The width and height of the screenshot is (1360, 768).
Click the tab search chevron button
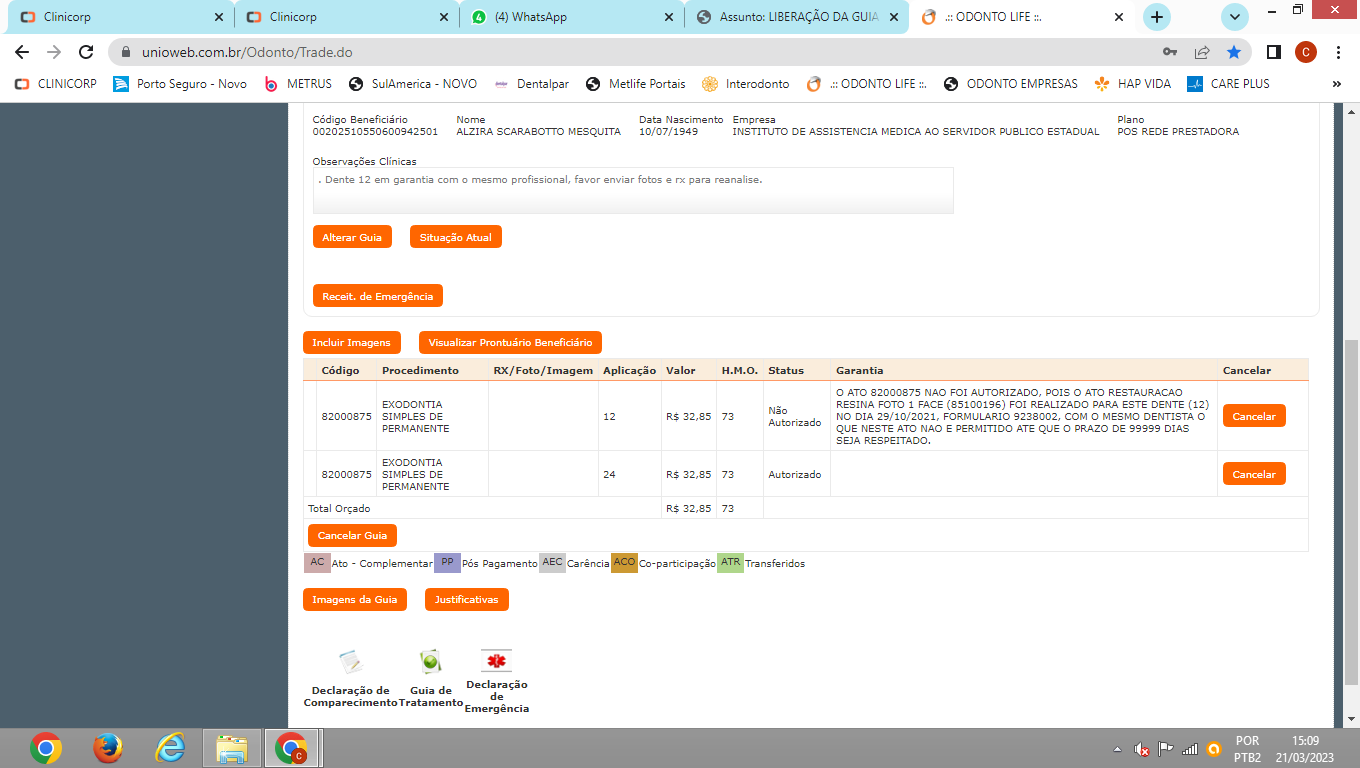pyautogui.click(x=1236, y=17)
